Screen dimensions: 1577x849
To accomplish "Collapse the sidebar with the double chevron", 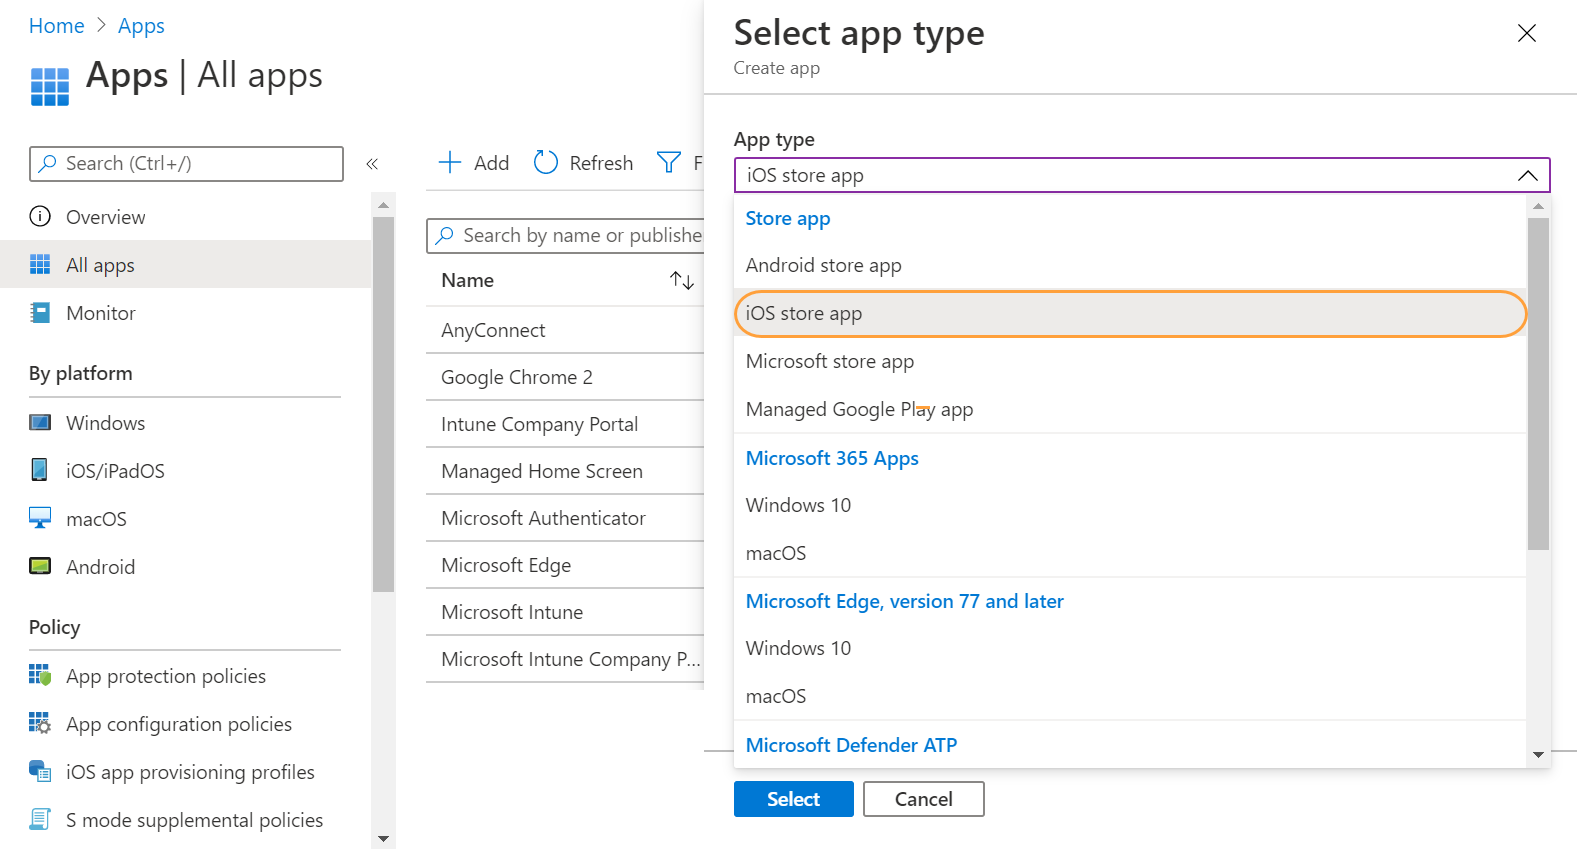I will pos(372,164).
